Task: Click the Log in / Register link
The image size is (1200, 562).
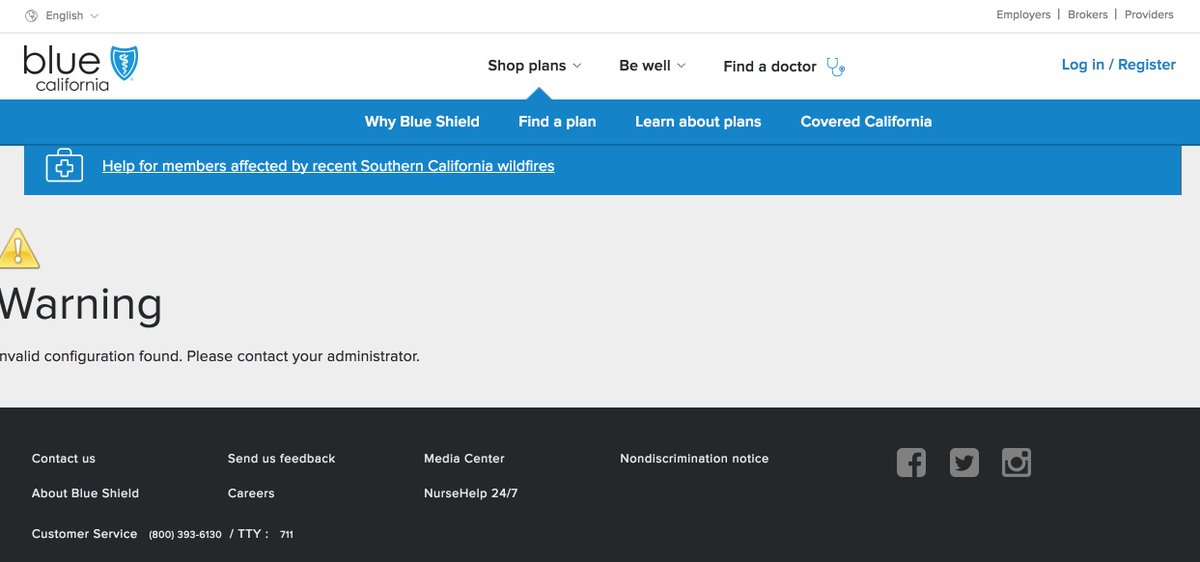Action: coord(1118,65)
